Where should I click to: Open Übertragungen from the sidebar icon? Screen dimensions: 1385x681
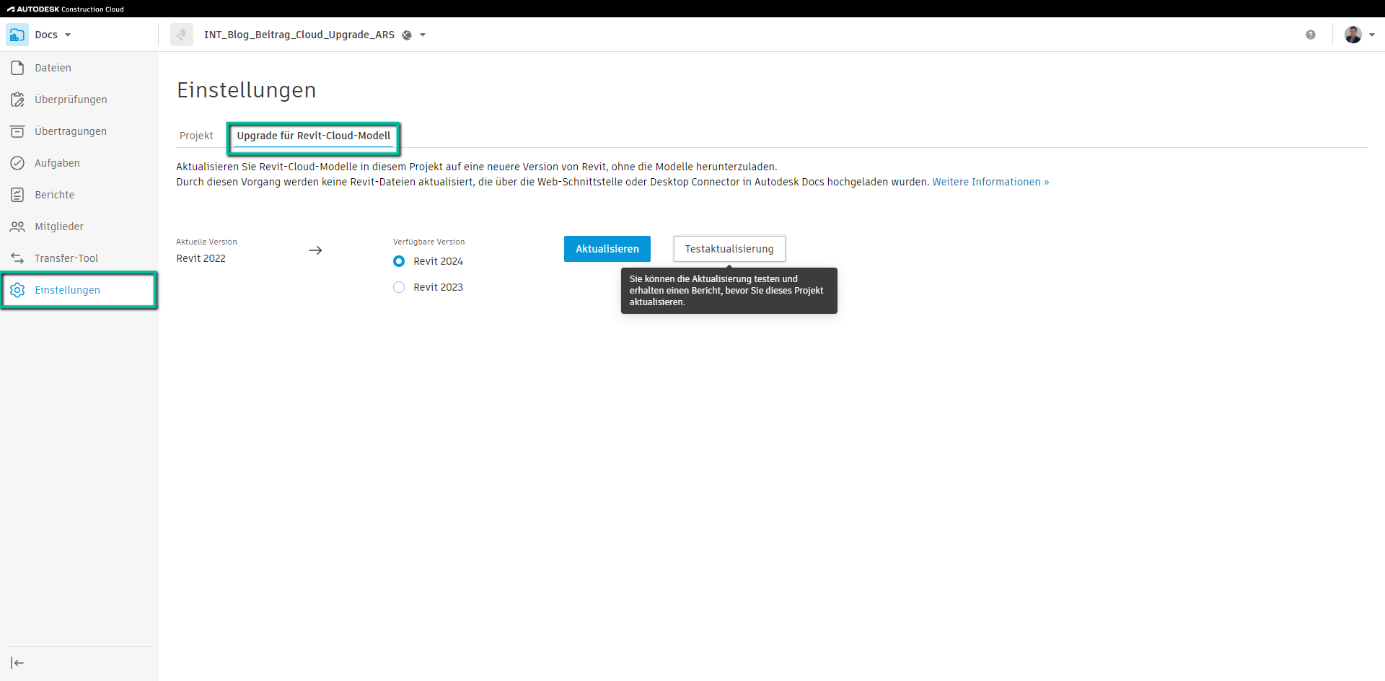click(x=17, y=131)
